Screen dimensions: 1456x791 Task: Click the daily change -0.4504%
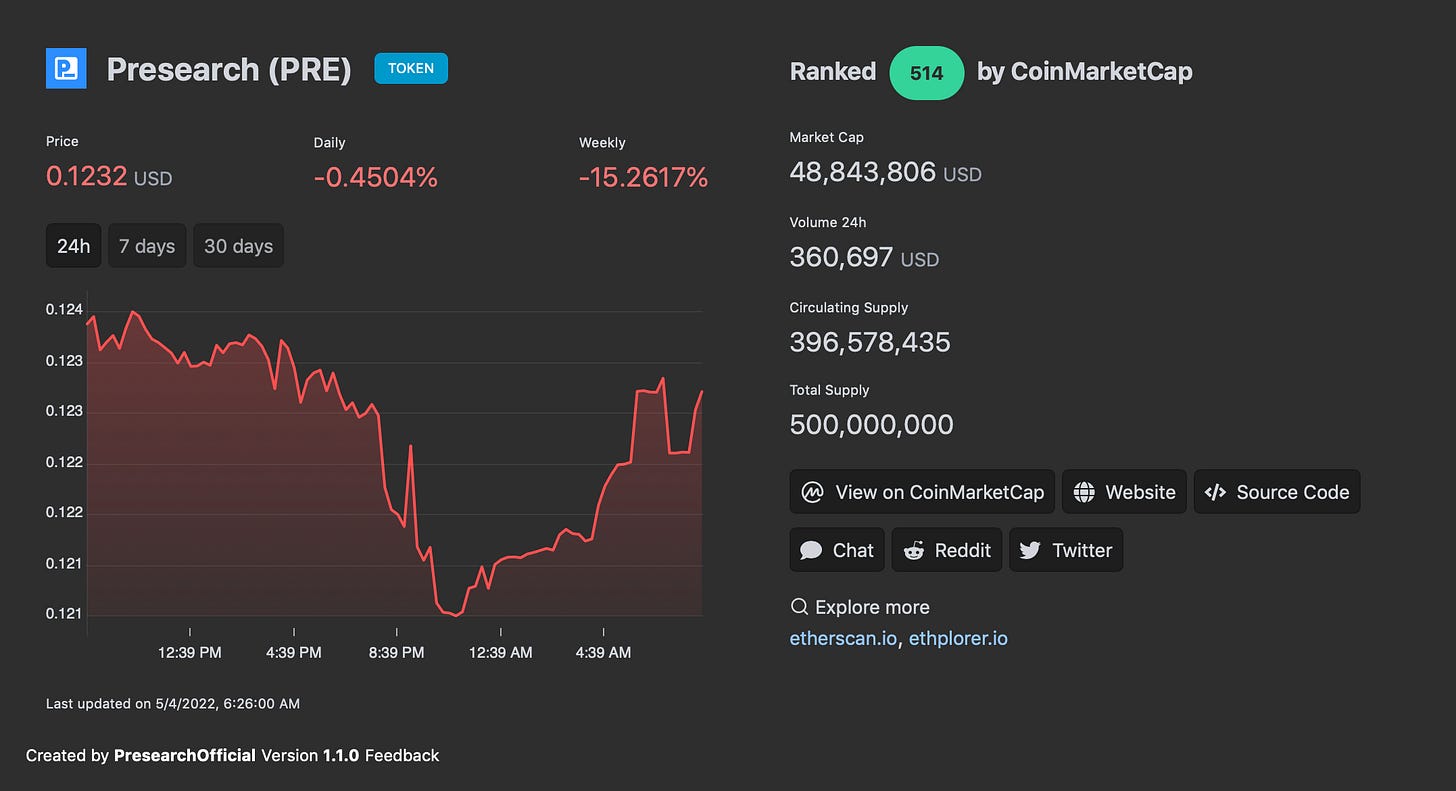(376, 177)
